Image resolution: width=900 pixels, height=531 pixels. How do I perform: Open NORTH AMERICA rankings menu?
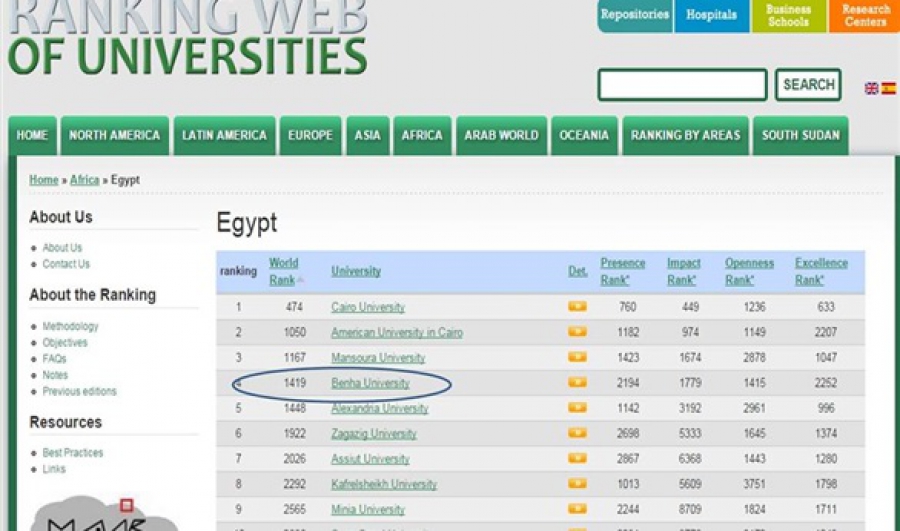pos(115,135)
